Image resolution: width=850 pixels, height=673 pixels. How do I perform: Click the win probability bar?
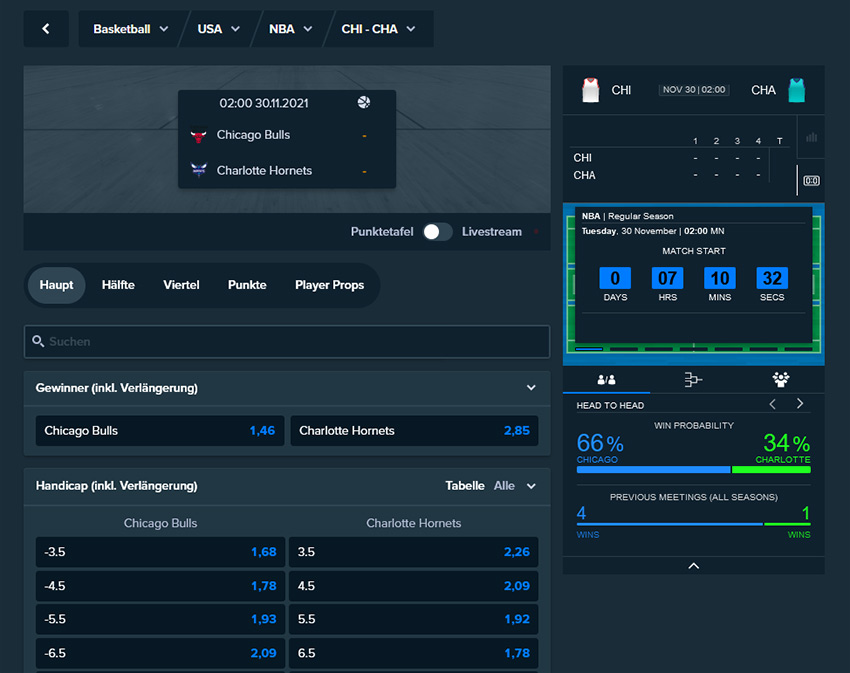[x=693, y=470]
